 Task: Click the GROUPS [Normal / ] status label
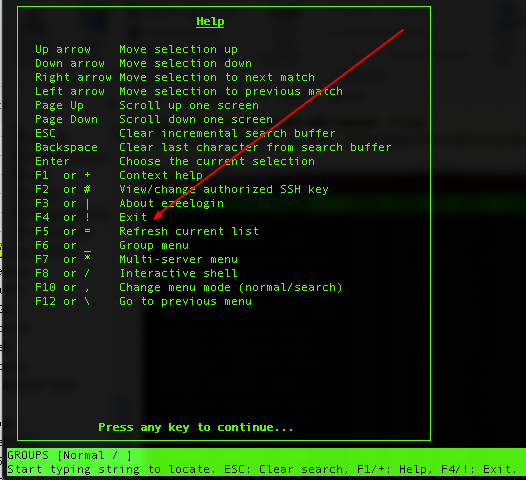coord(69,455)
